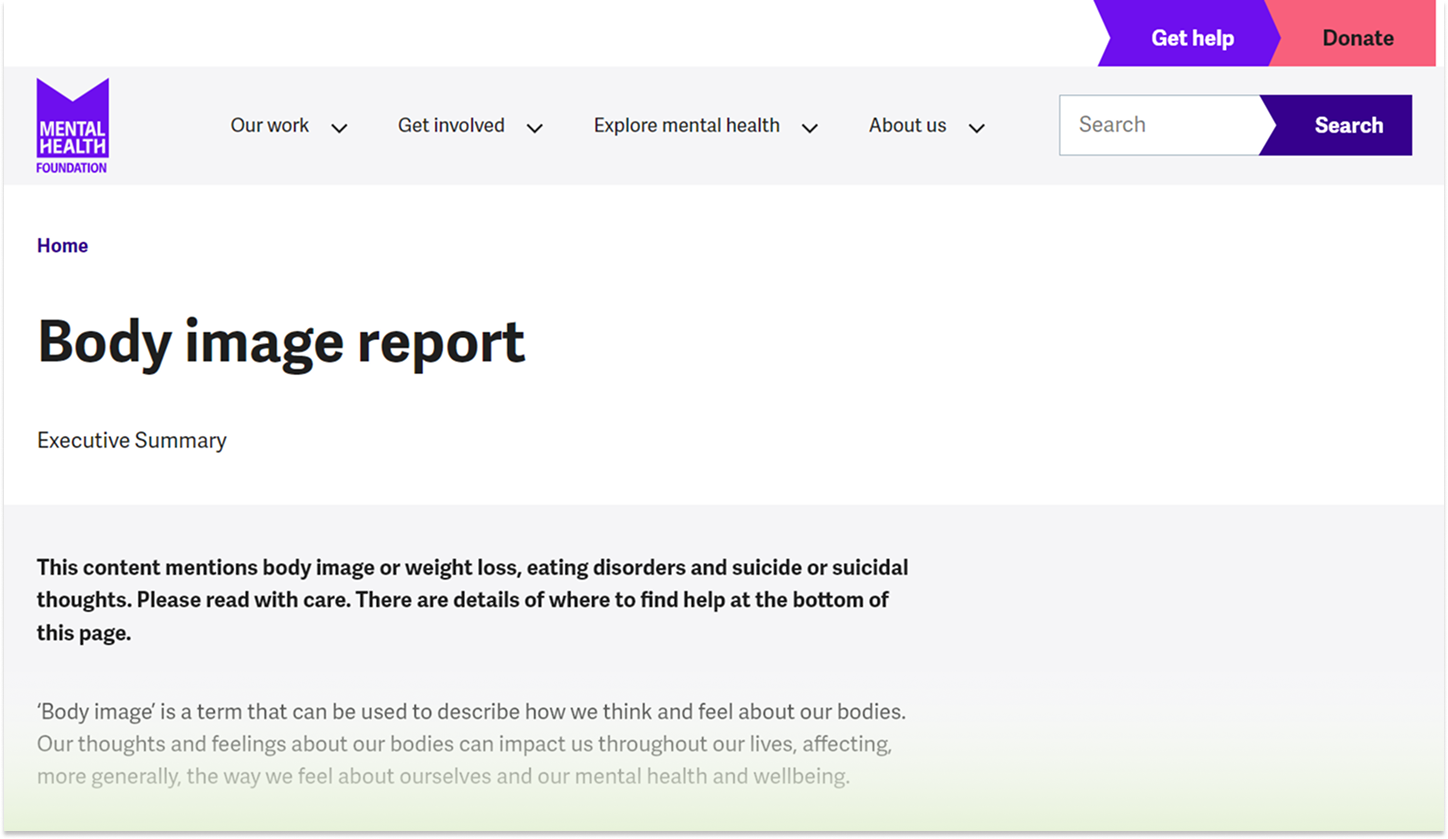Expand the Get involved chevron arrow
Image resolution: width=1448 pixels, height=839 pixels.
point(535,128)
